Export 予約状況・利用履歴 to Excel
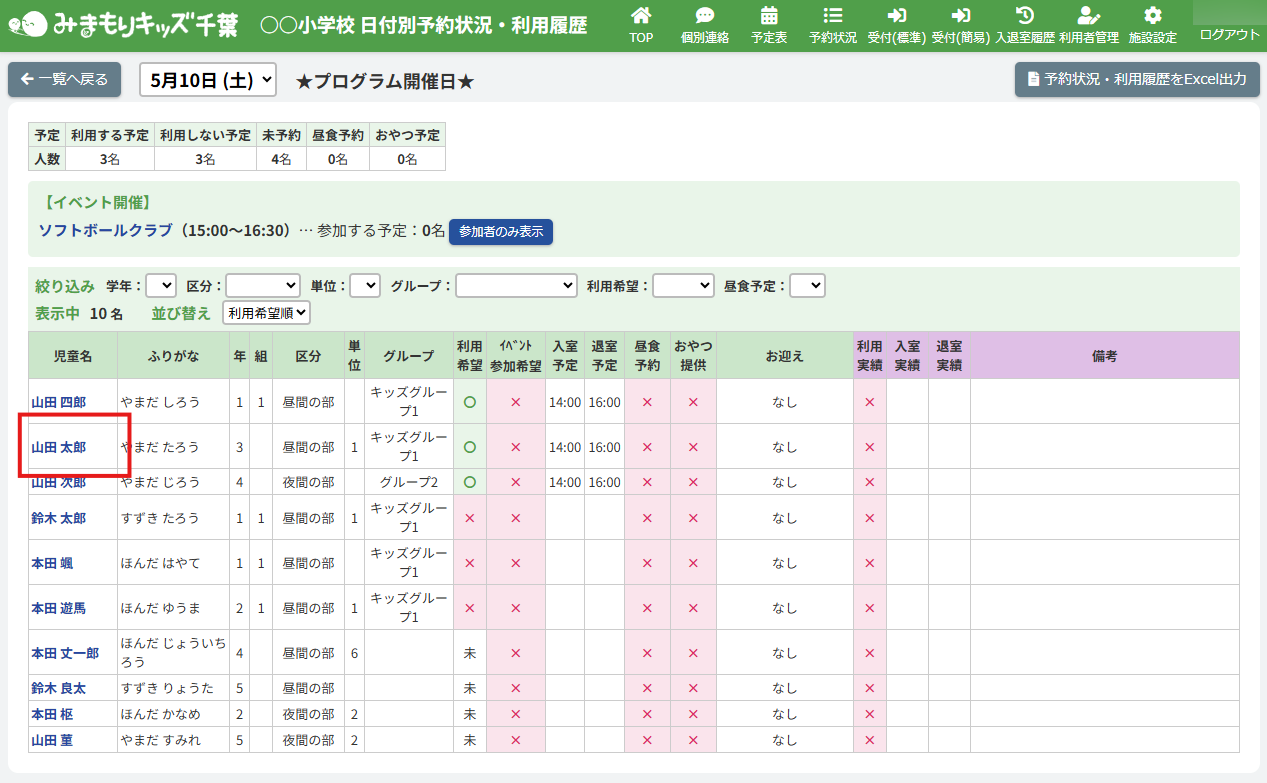 point(1136,79)
